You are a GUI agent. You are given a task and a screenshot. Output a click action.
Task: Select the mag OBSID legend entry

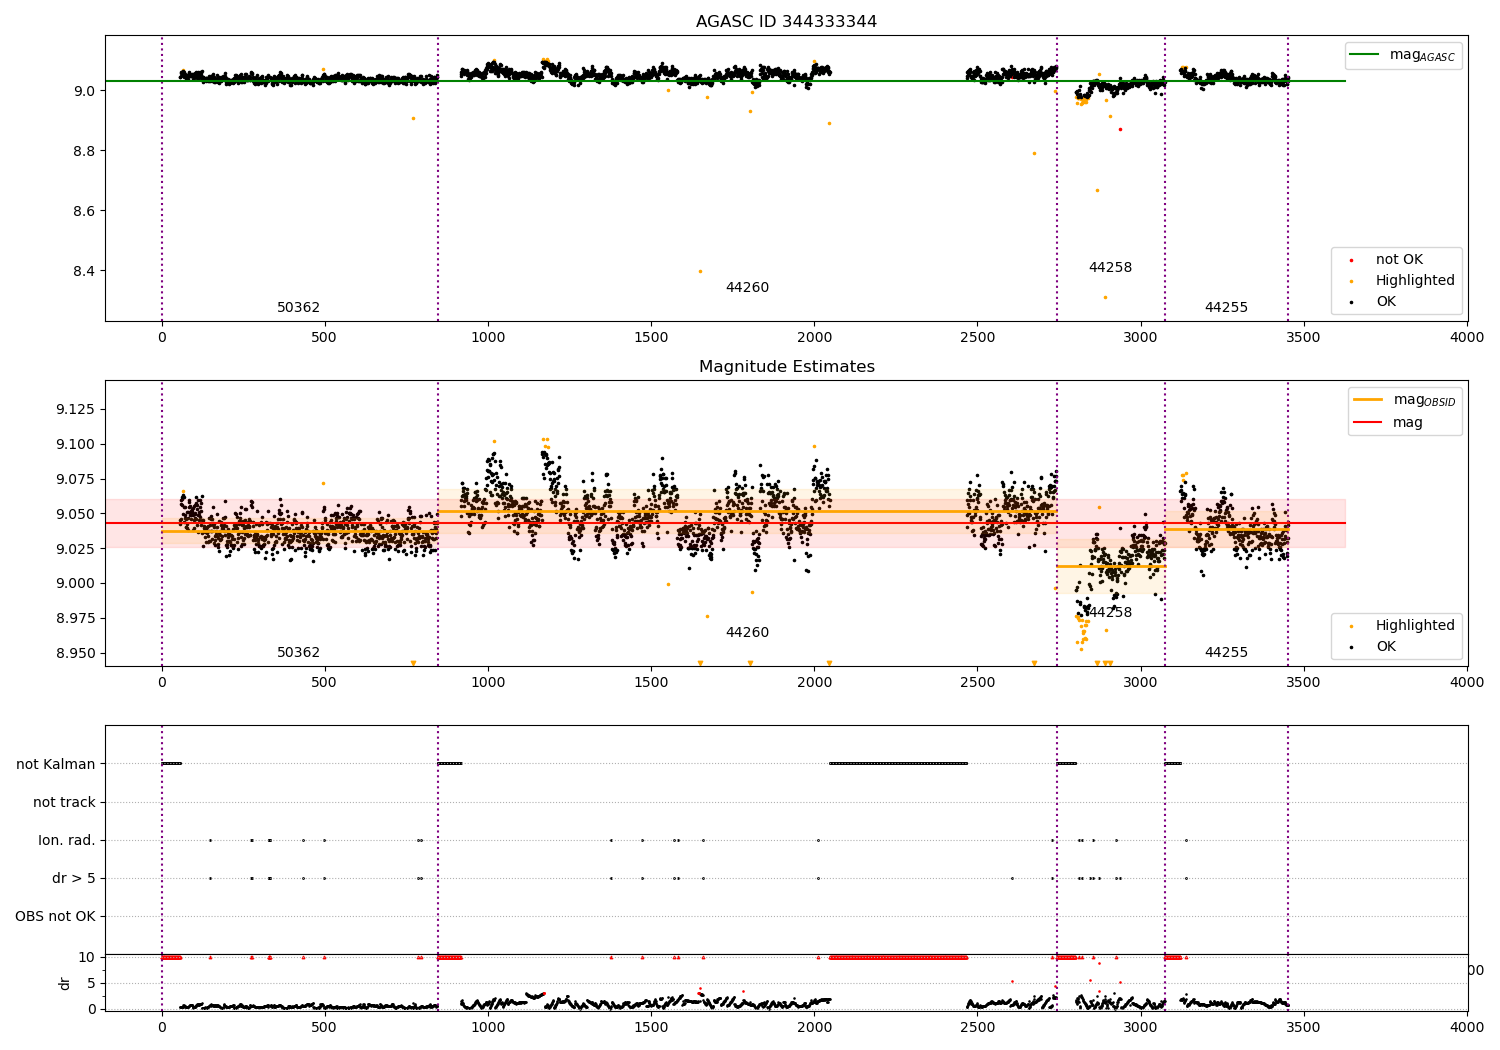click(x=1404, y=400)
